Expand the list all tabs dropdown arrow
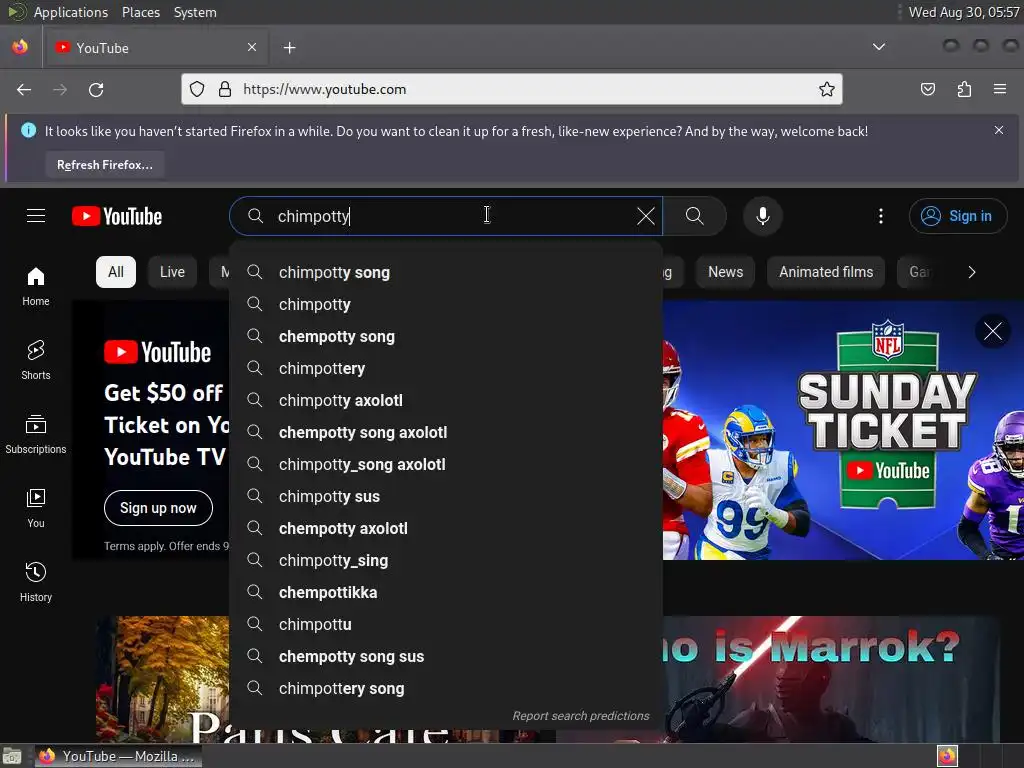This screenshot has width=1024, height=768. (879, 47)
